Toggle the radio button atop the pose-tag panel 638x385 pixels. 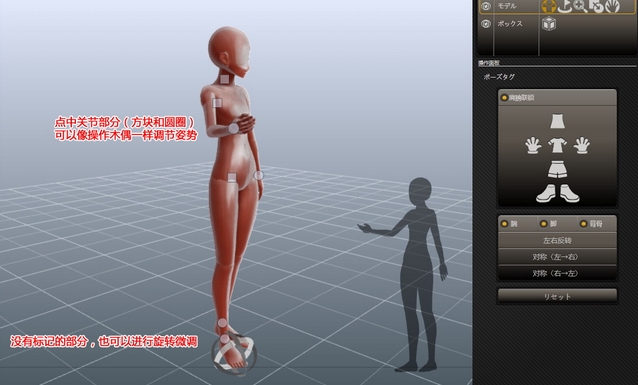pos(505,98)
